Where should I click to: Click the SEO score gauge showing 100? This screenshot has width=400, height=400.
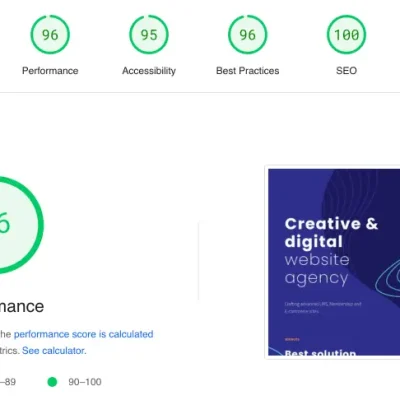point(346,34)
